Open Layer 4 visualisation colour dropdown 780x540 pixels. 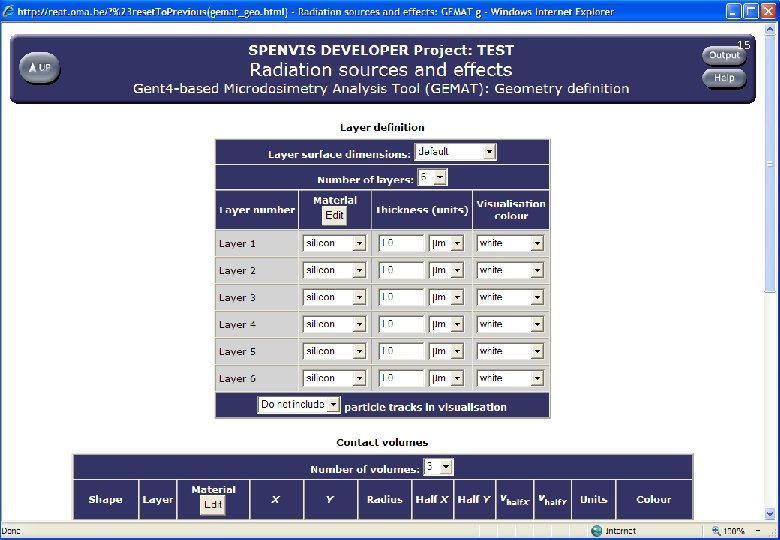(510, 324)
